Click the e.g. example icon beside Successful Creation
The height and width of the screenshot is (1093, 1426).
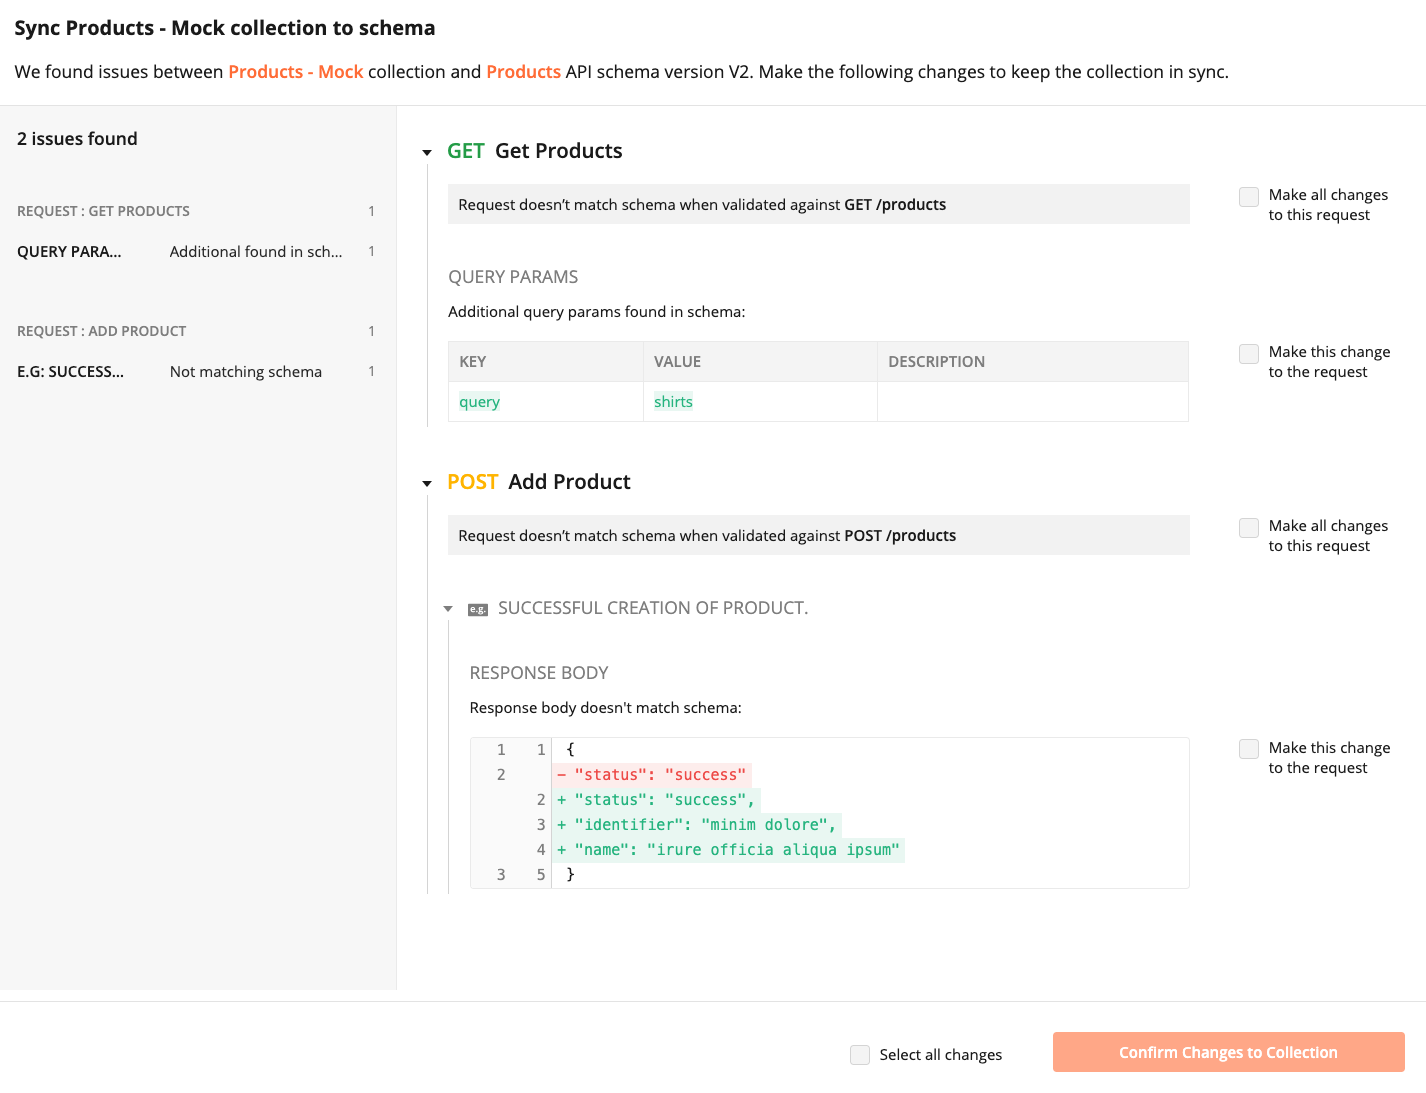click(478, 609)
